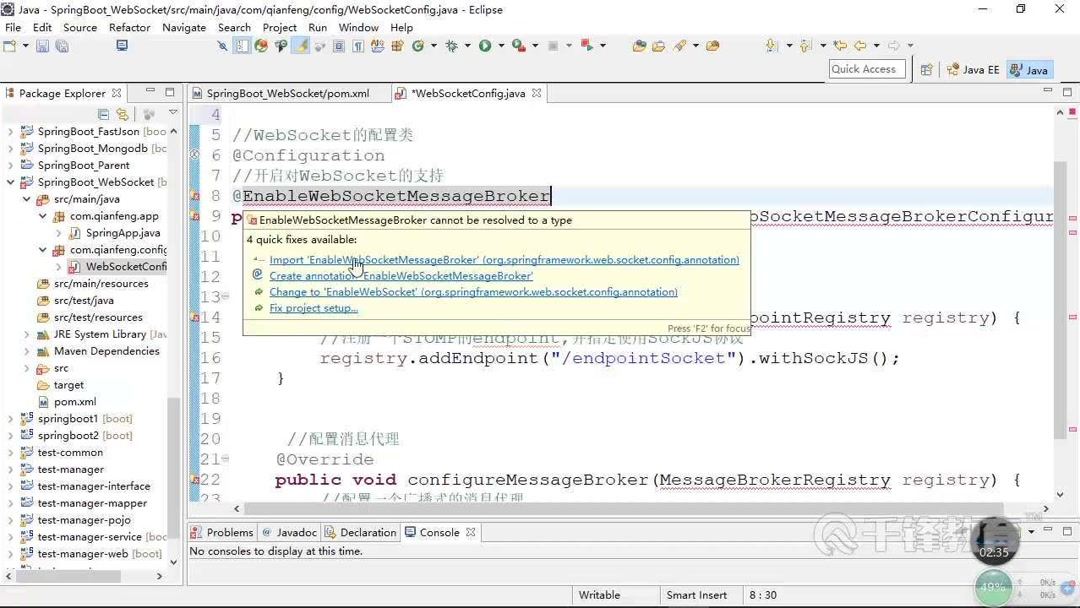Click the circular progress indicator showing 49%

point(993,588)
